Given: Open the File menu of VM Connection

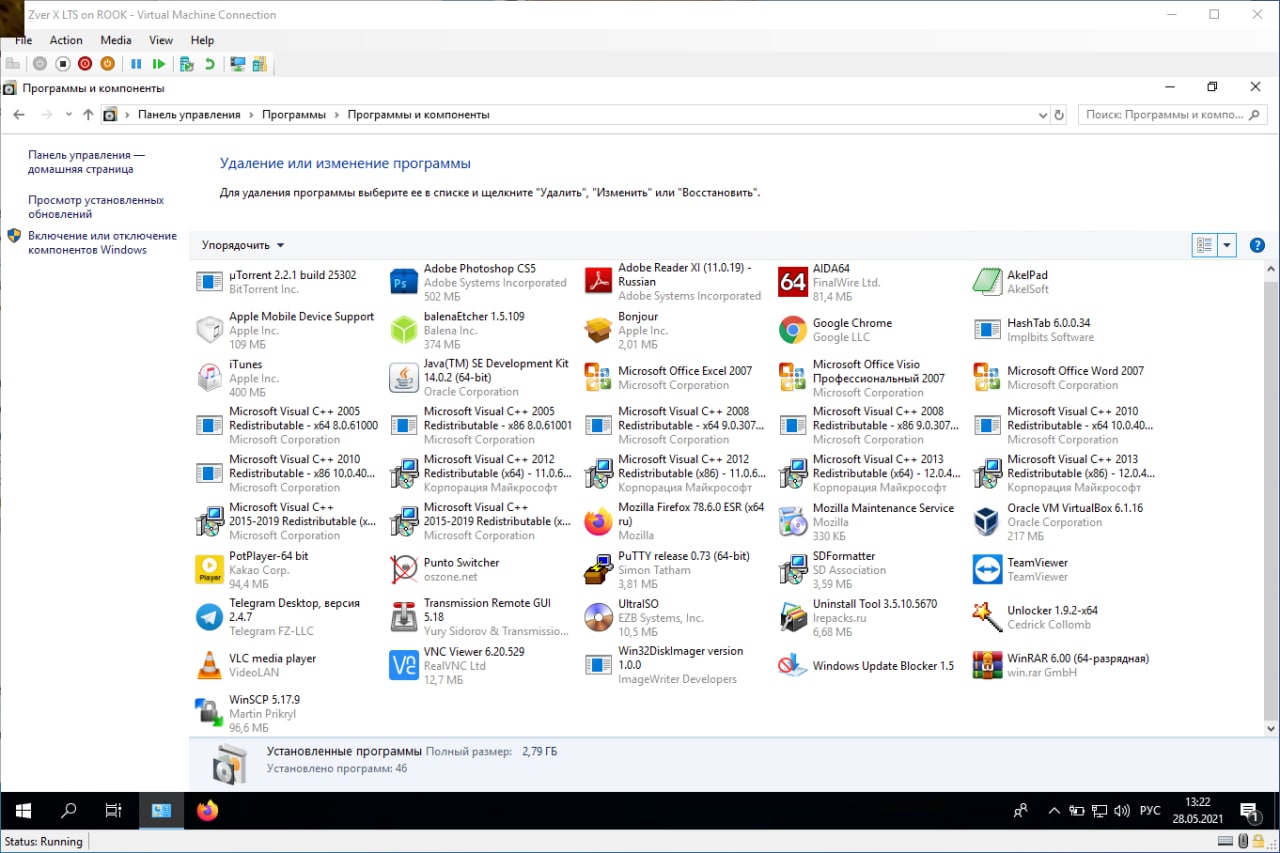Looking at the screenshot, I should point(24,40).
